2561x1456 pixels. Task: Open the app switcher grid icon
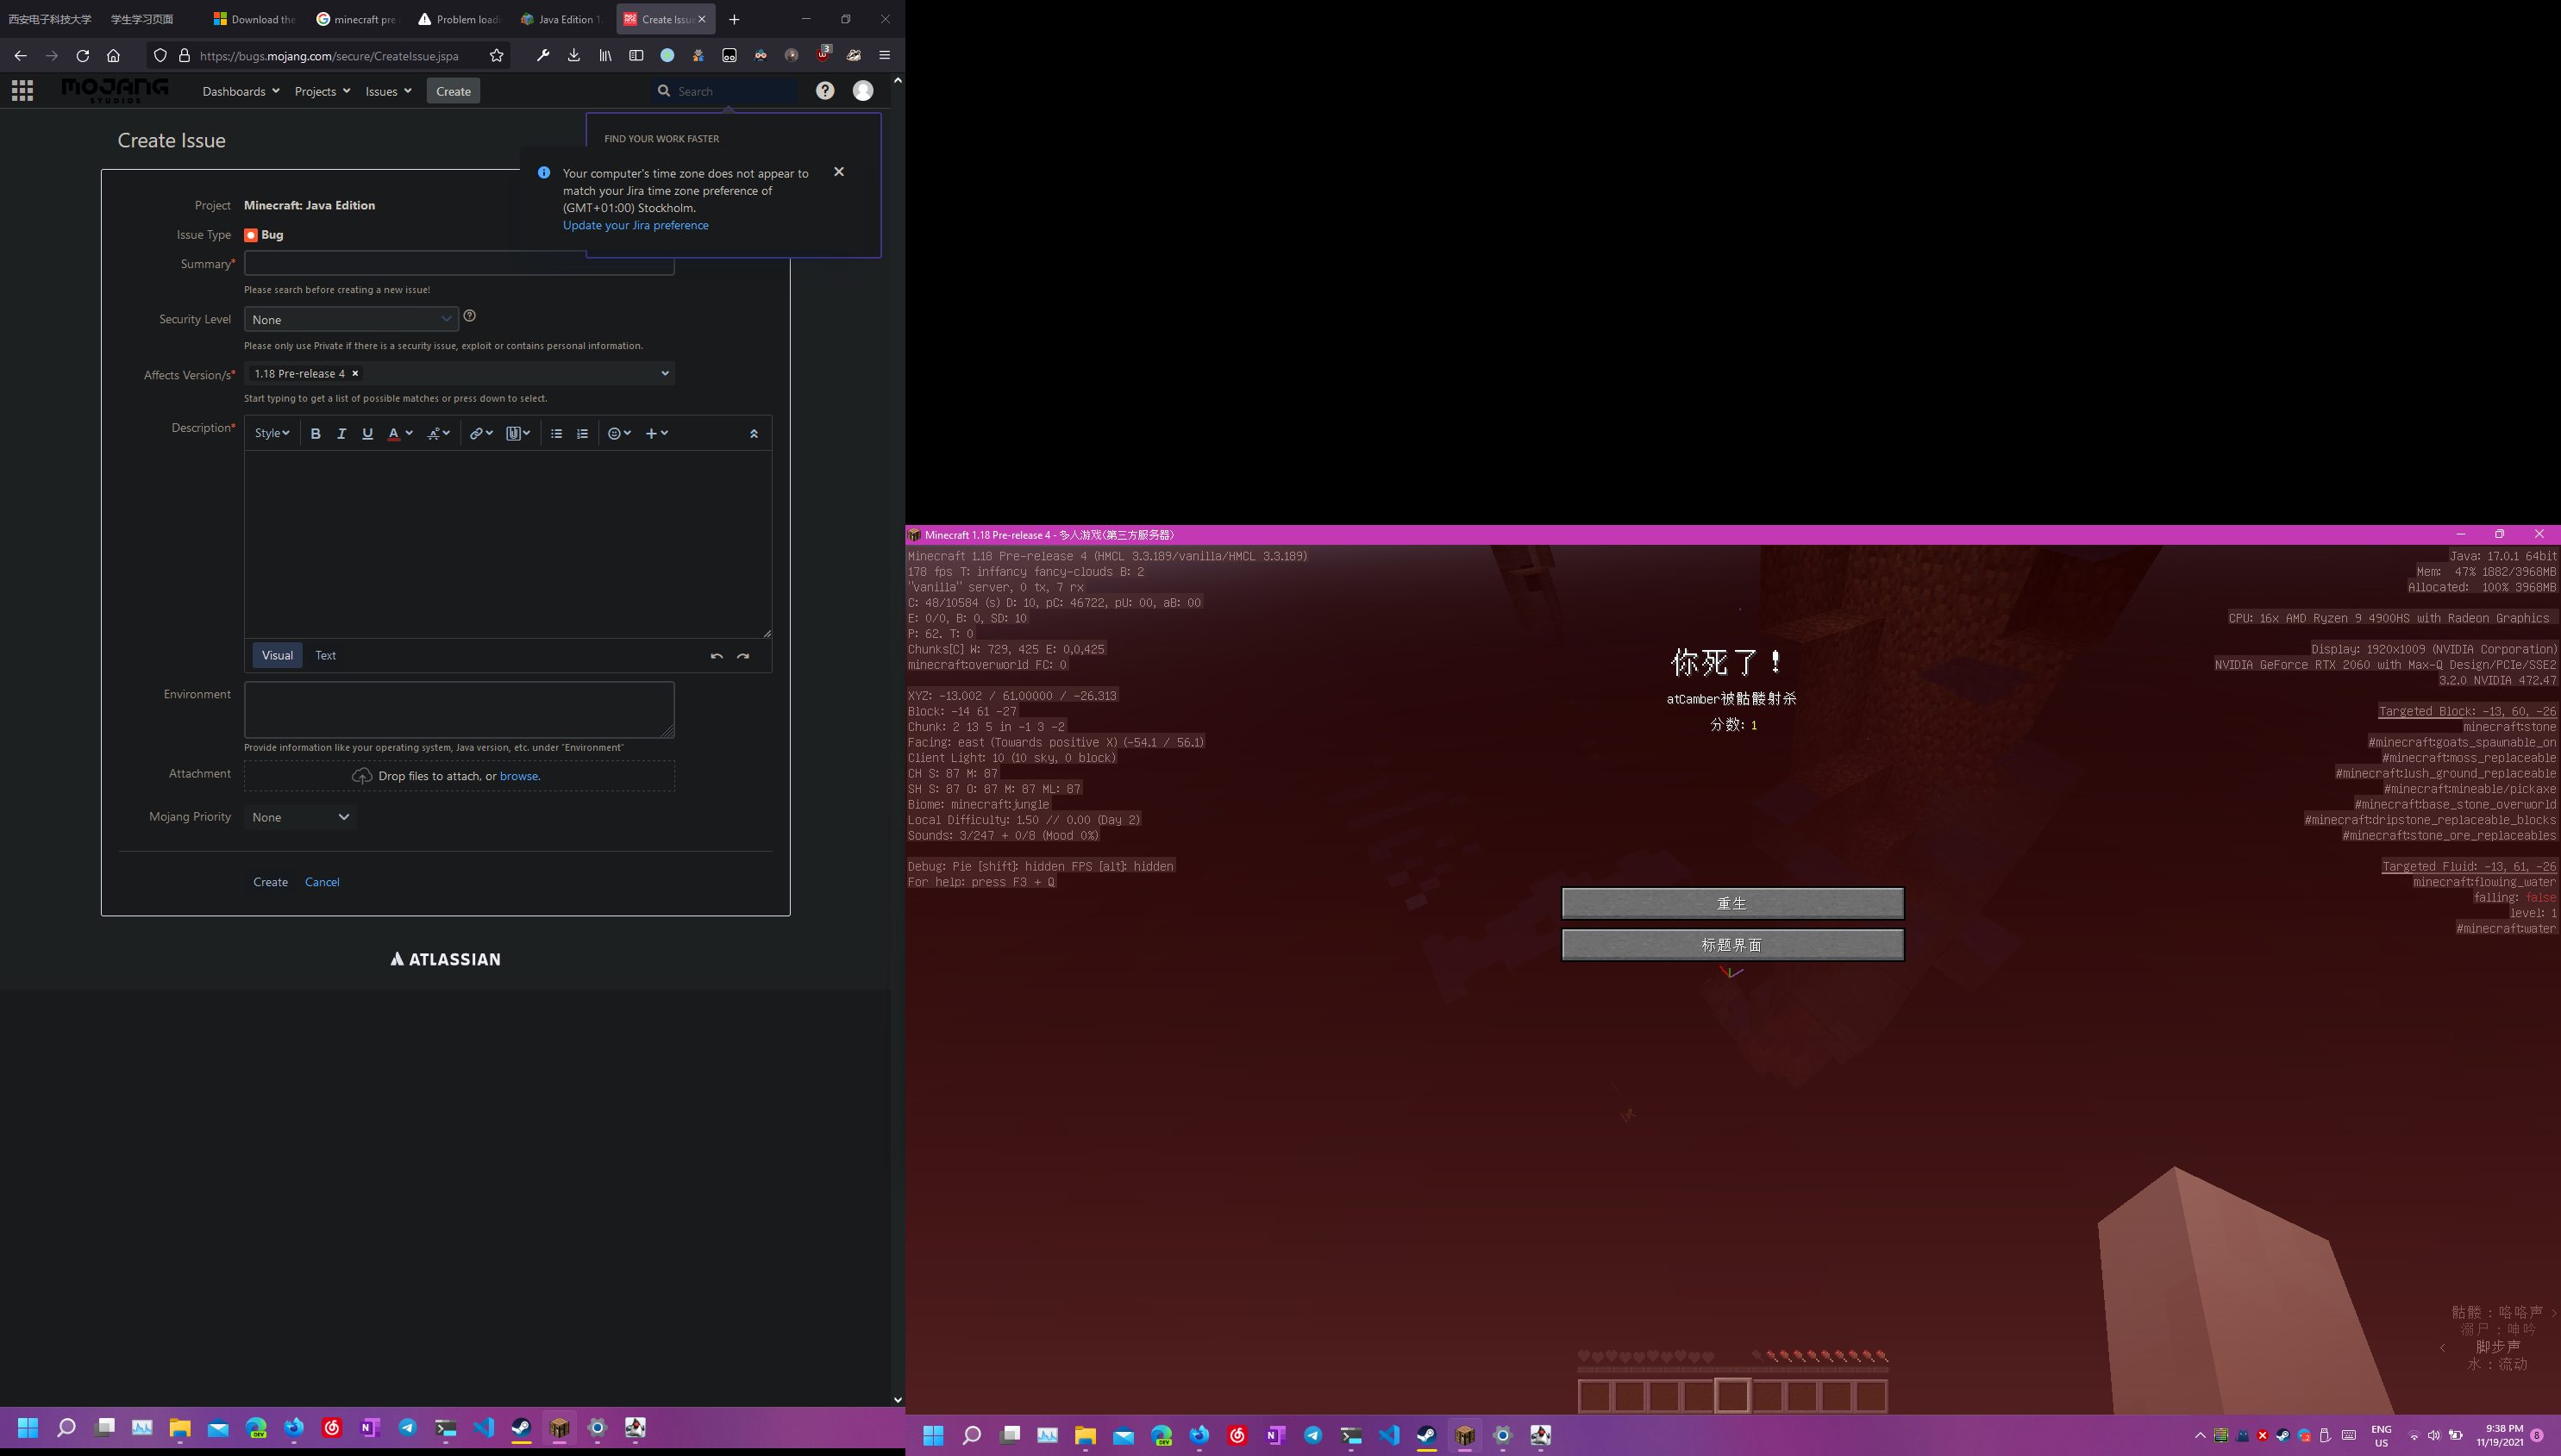tap(22, 91)
